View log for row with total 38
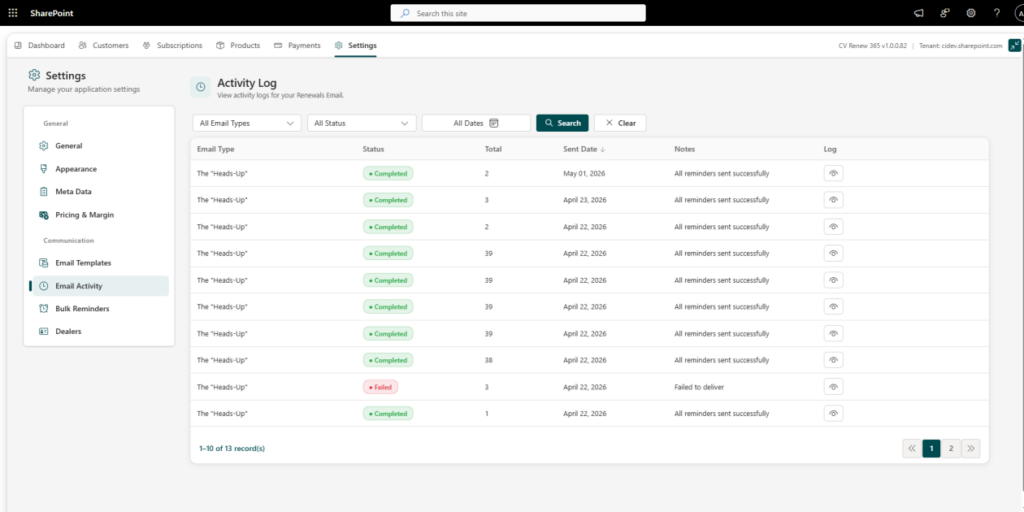 coord(833,360)
